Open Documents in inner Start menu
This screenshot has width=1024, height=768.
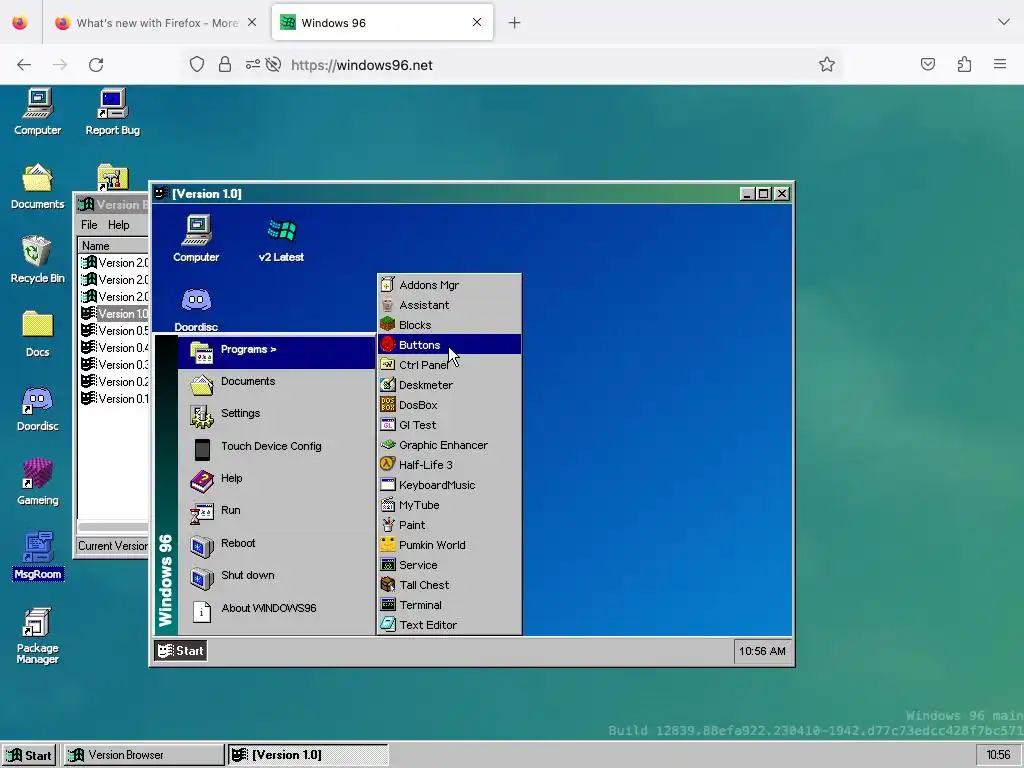(x=277, y=384)
